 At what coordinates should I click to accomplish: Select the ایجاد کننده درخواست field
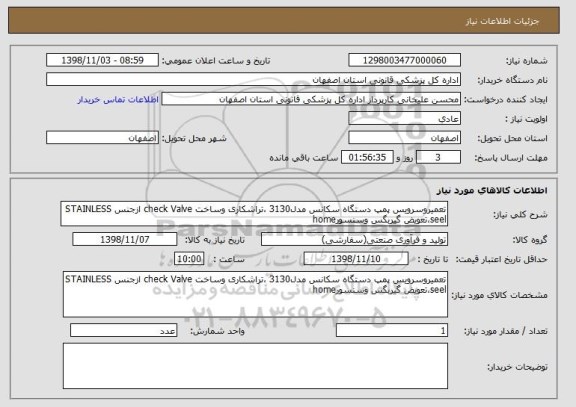311,99
